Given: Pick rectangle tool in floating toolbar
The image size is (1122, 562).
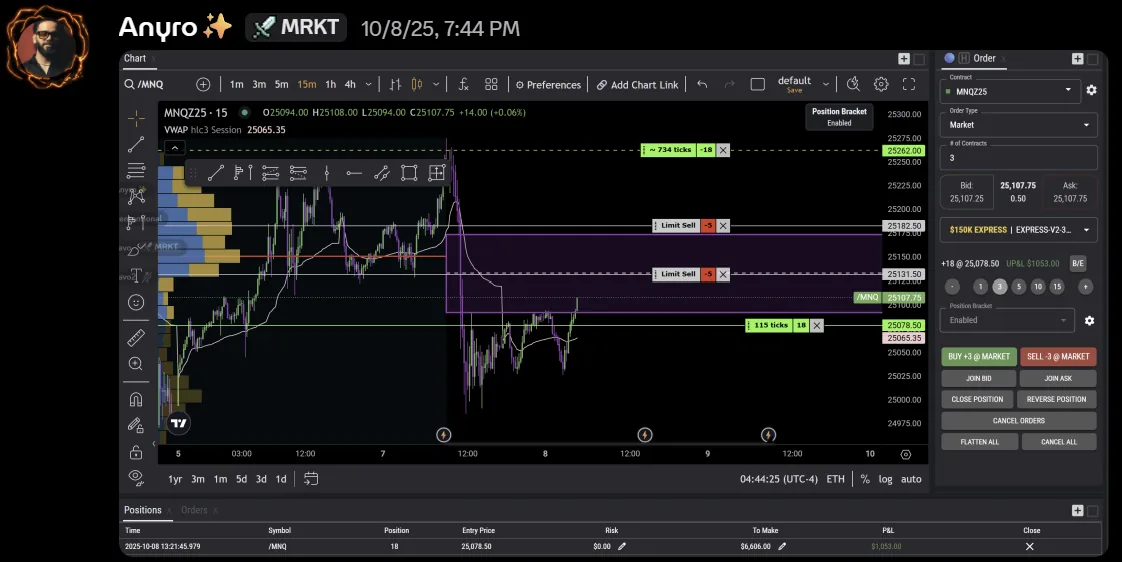Looking at the screenshot, I should pos(409,173).
